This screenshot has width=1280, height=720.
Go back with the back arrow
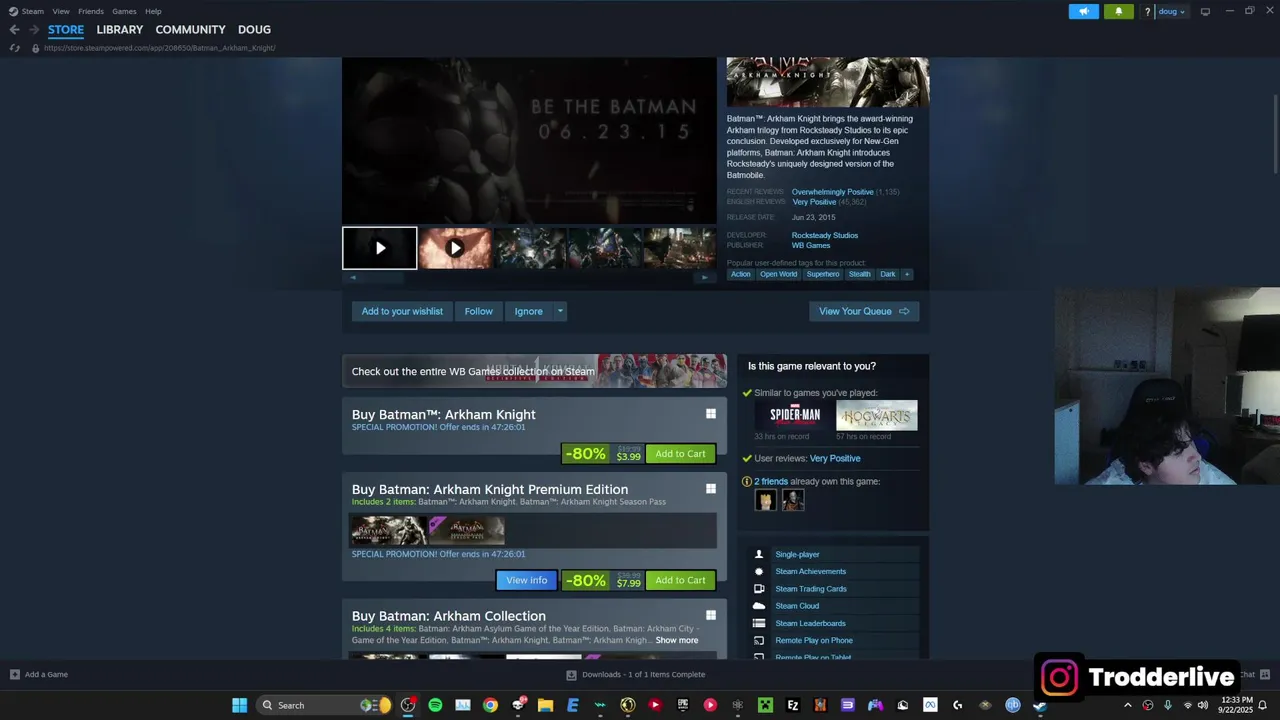[x=14, y=30]
